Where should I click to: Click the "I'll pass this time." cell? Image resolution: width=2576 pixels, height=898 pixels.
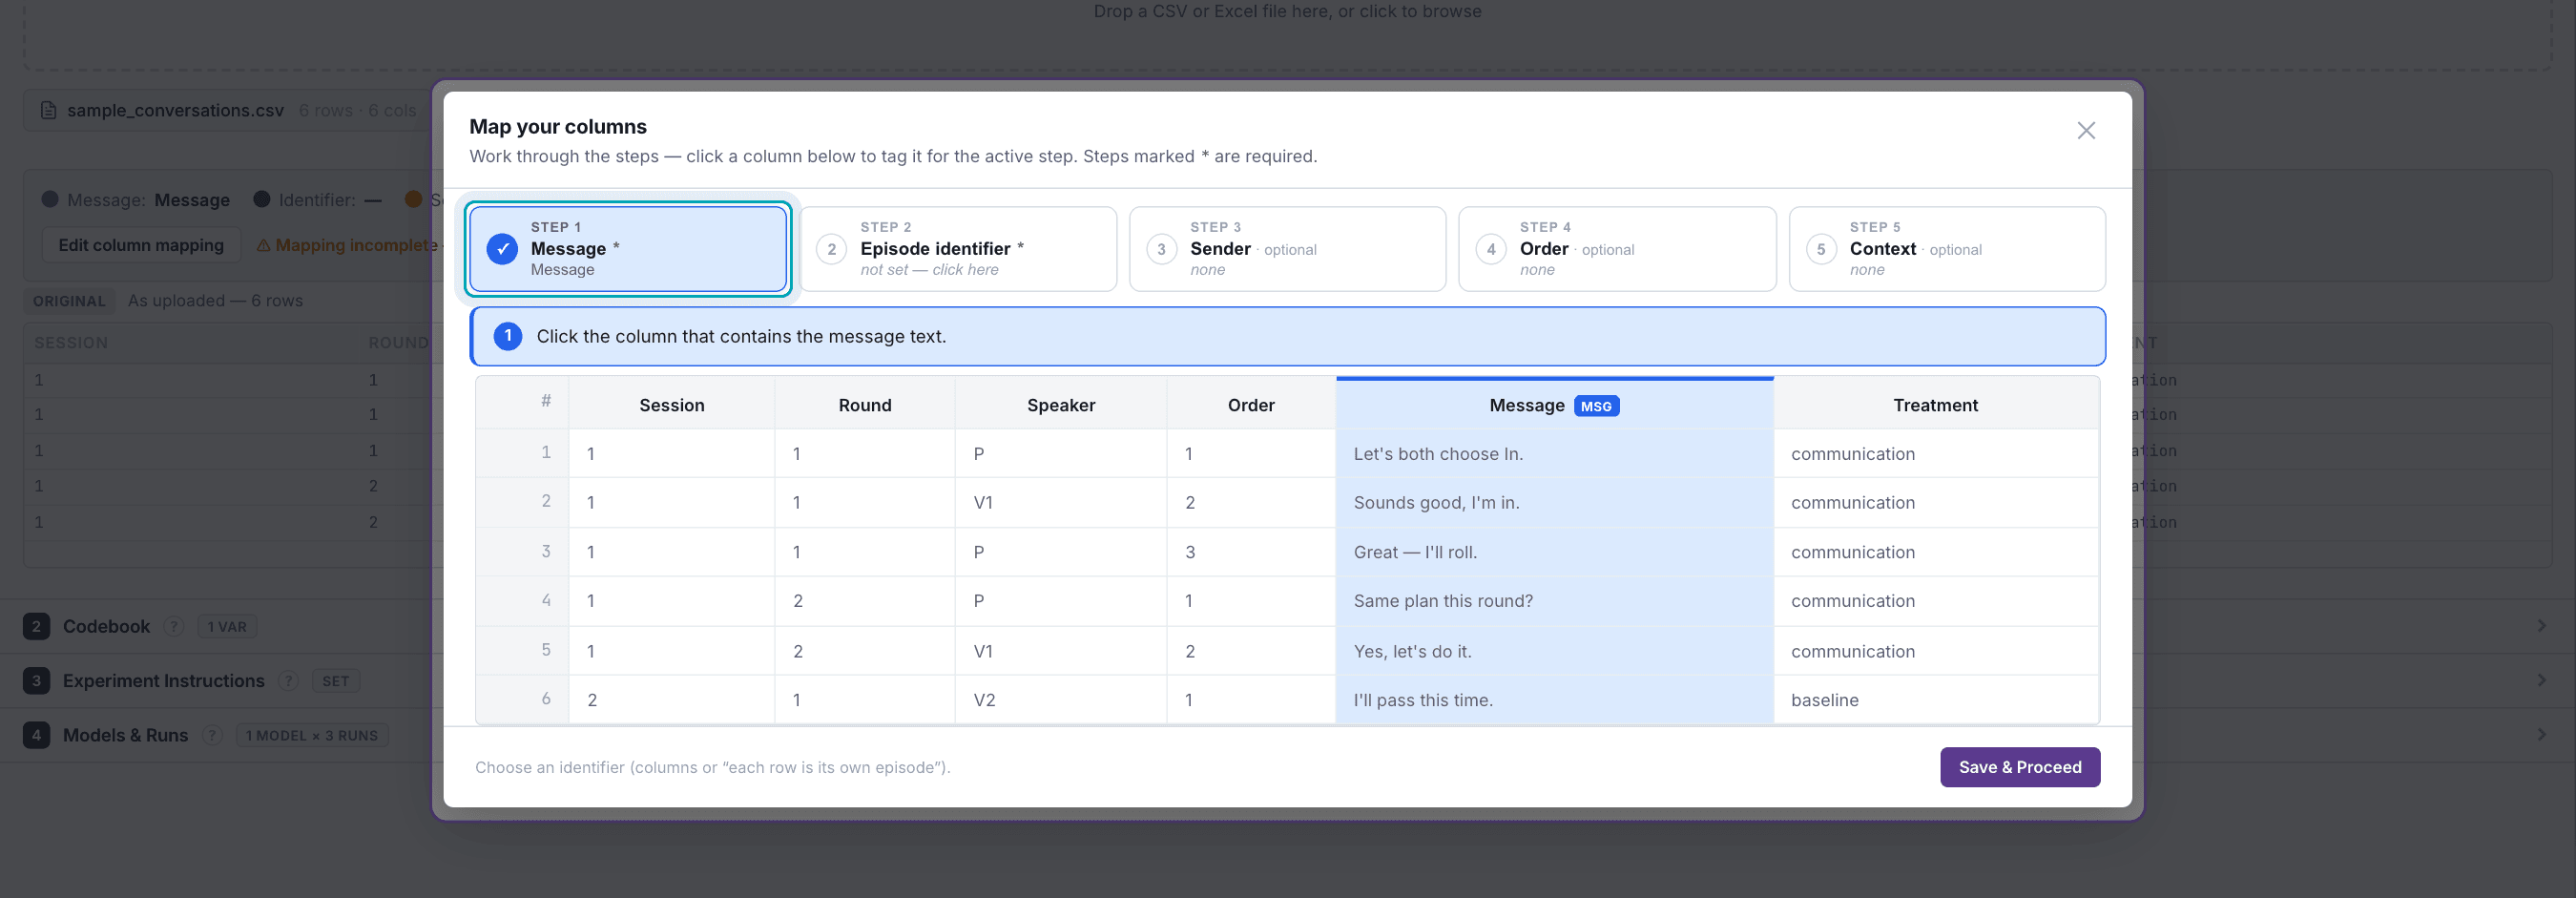click(1554, 700)
